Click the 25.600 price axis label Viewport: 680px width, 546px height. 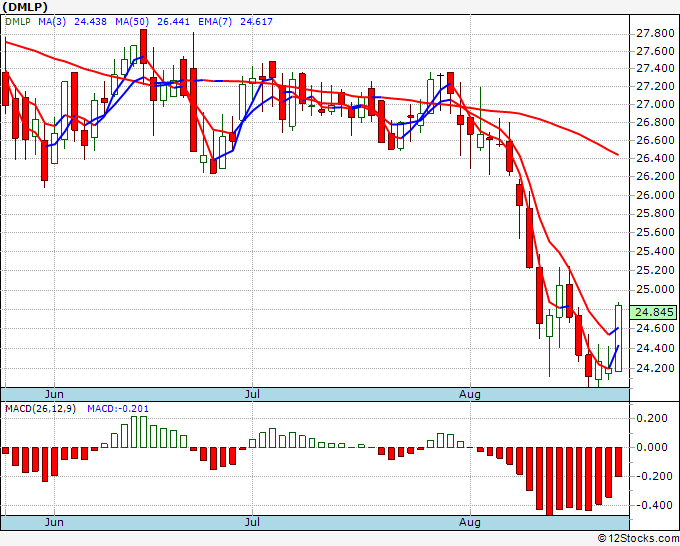pos(655,232)
